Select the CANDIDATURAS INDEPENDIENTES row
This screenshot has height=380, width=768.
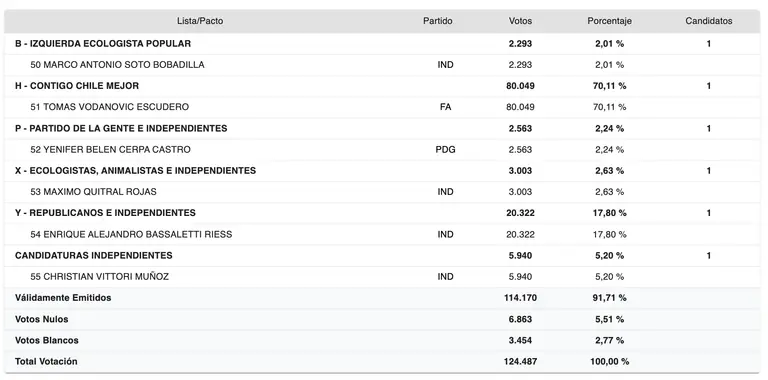click(x=382, y=255)
